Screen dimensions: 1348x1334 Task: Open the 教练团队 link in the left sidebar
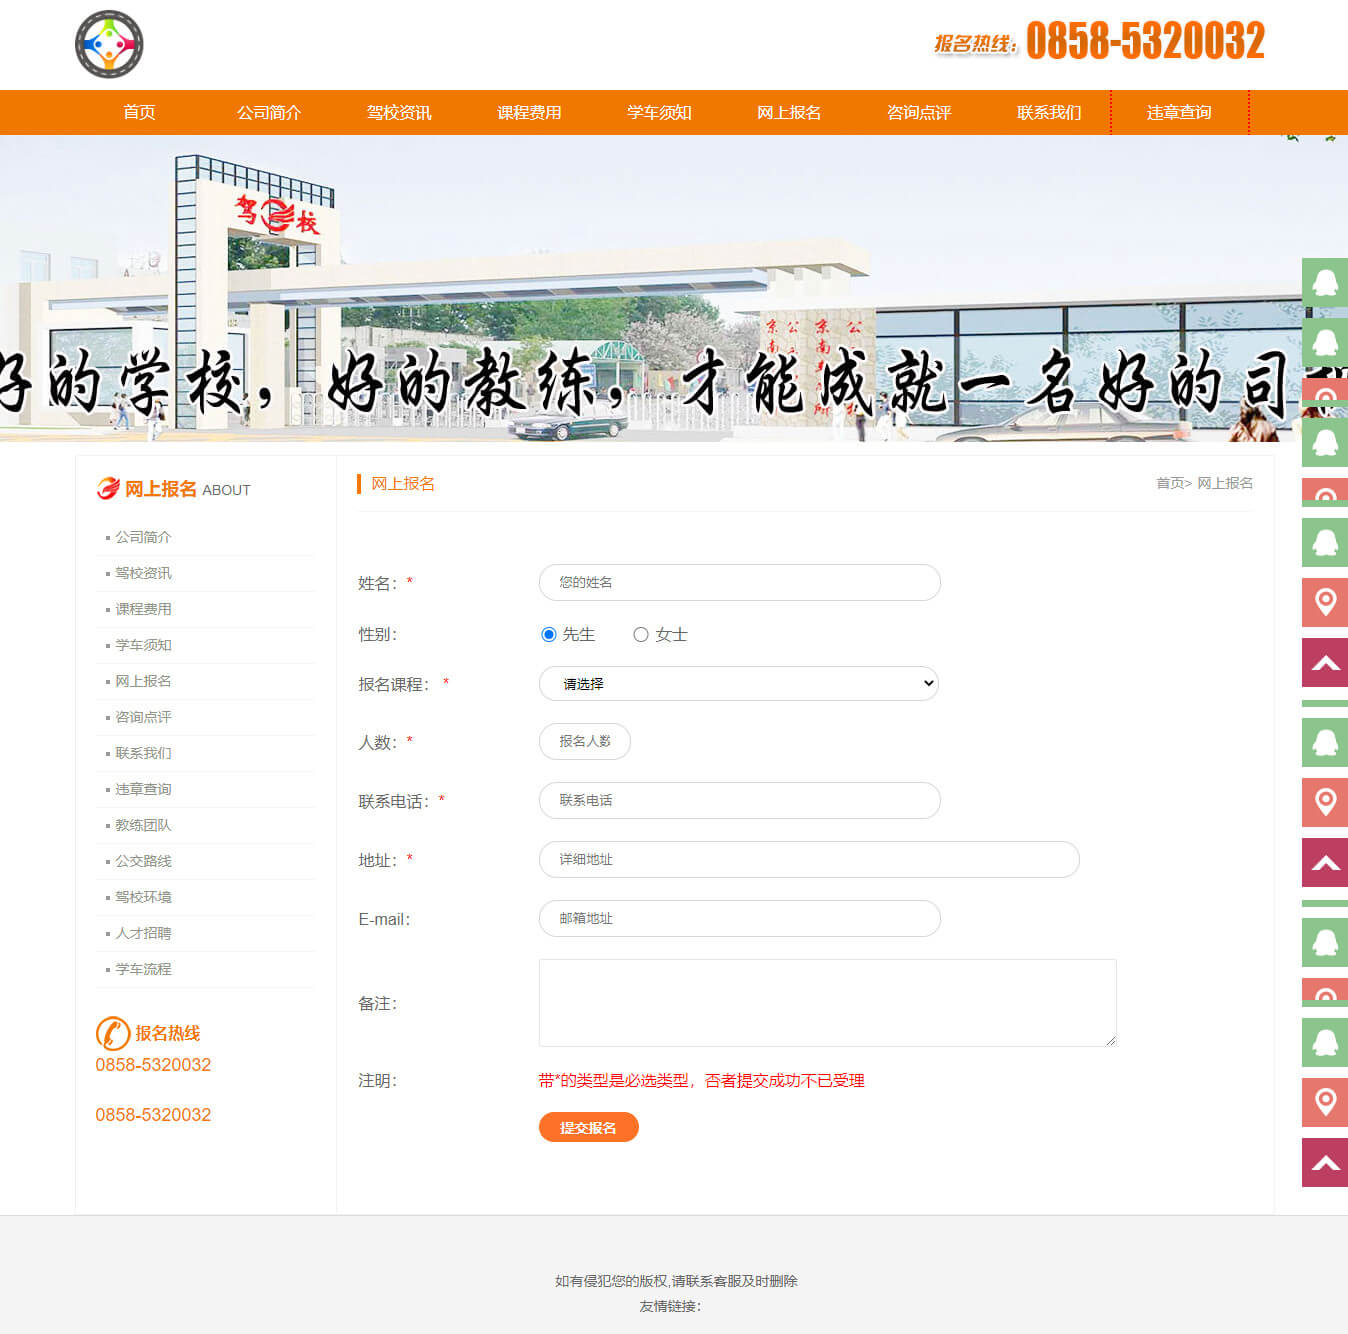(143, 825)
